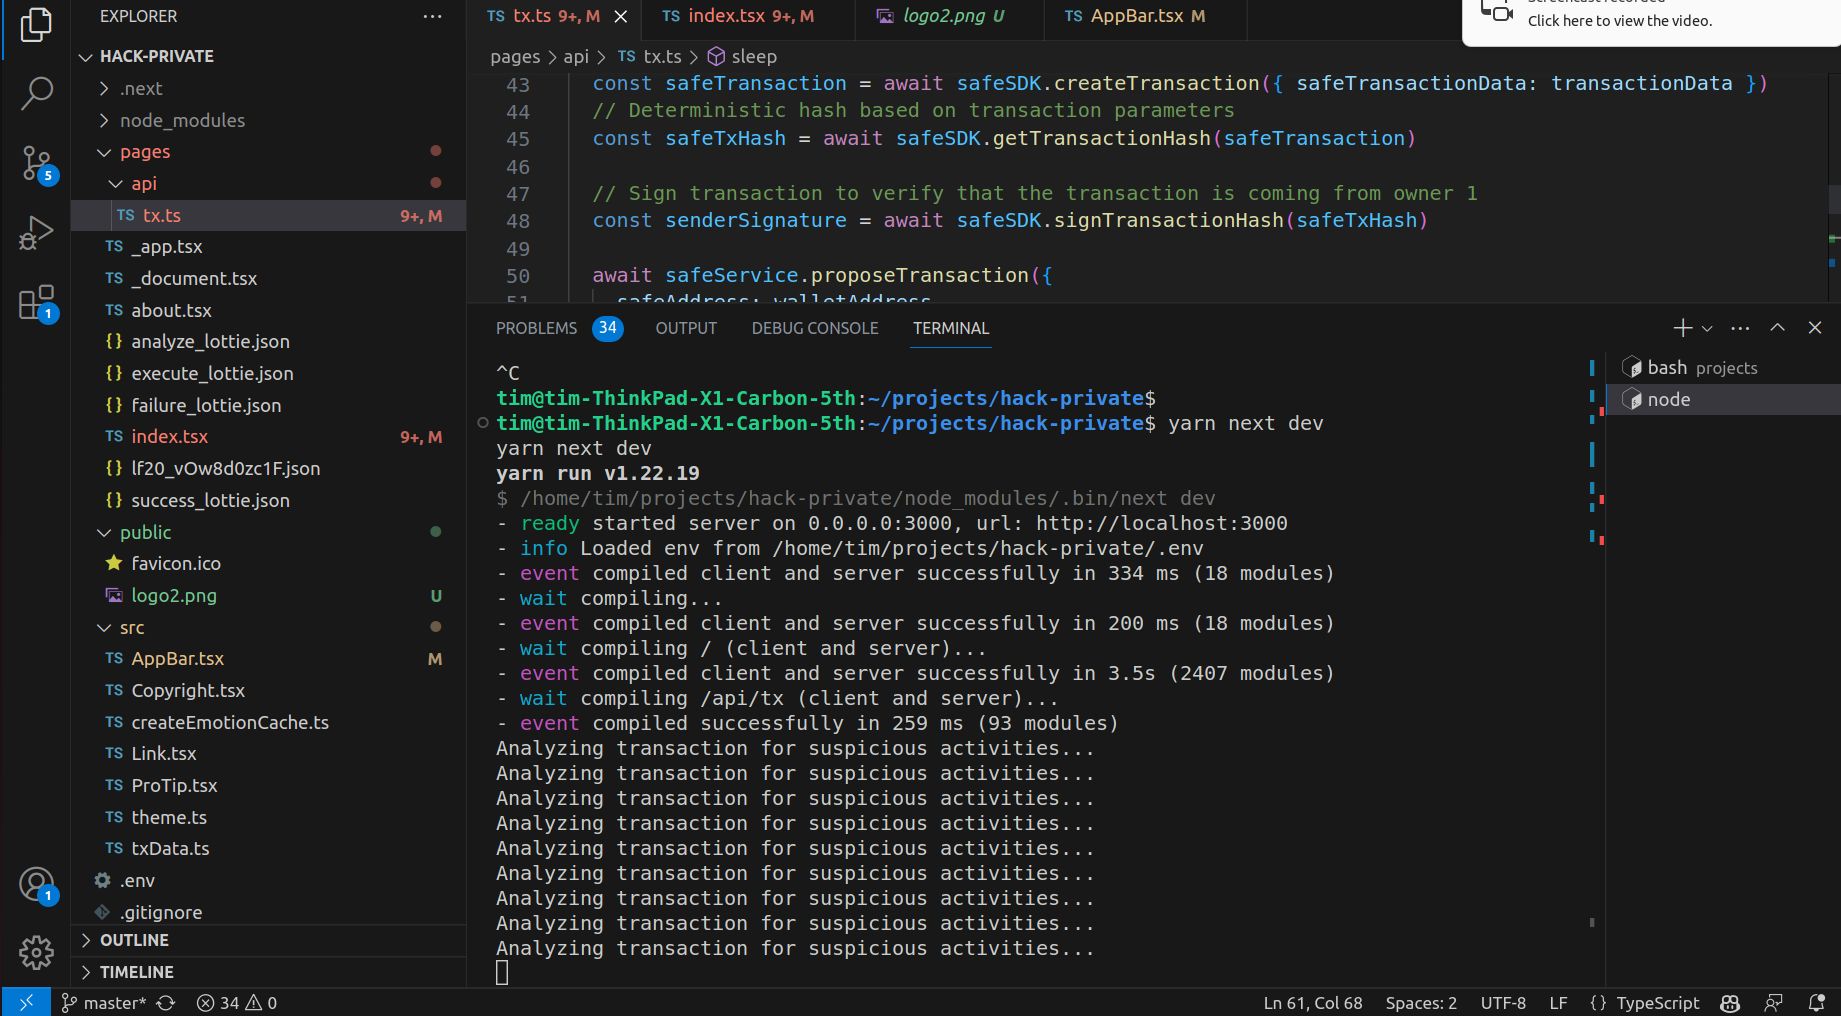Synchronize changes in status bar
This screenshot has width=1841, height=1016.
[x=166, y=1002]
